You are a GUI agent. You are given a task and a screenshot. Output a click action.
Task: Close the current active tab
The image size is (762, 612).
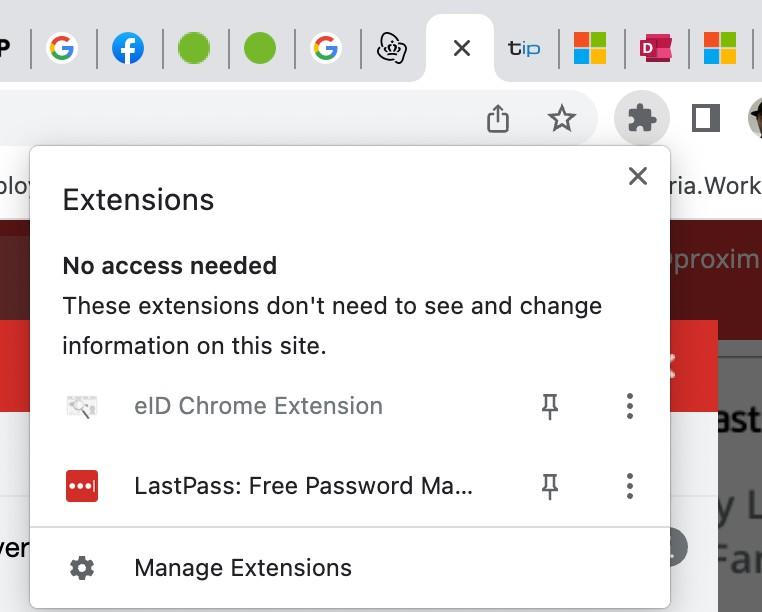coord(461,48)
